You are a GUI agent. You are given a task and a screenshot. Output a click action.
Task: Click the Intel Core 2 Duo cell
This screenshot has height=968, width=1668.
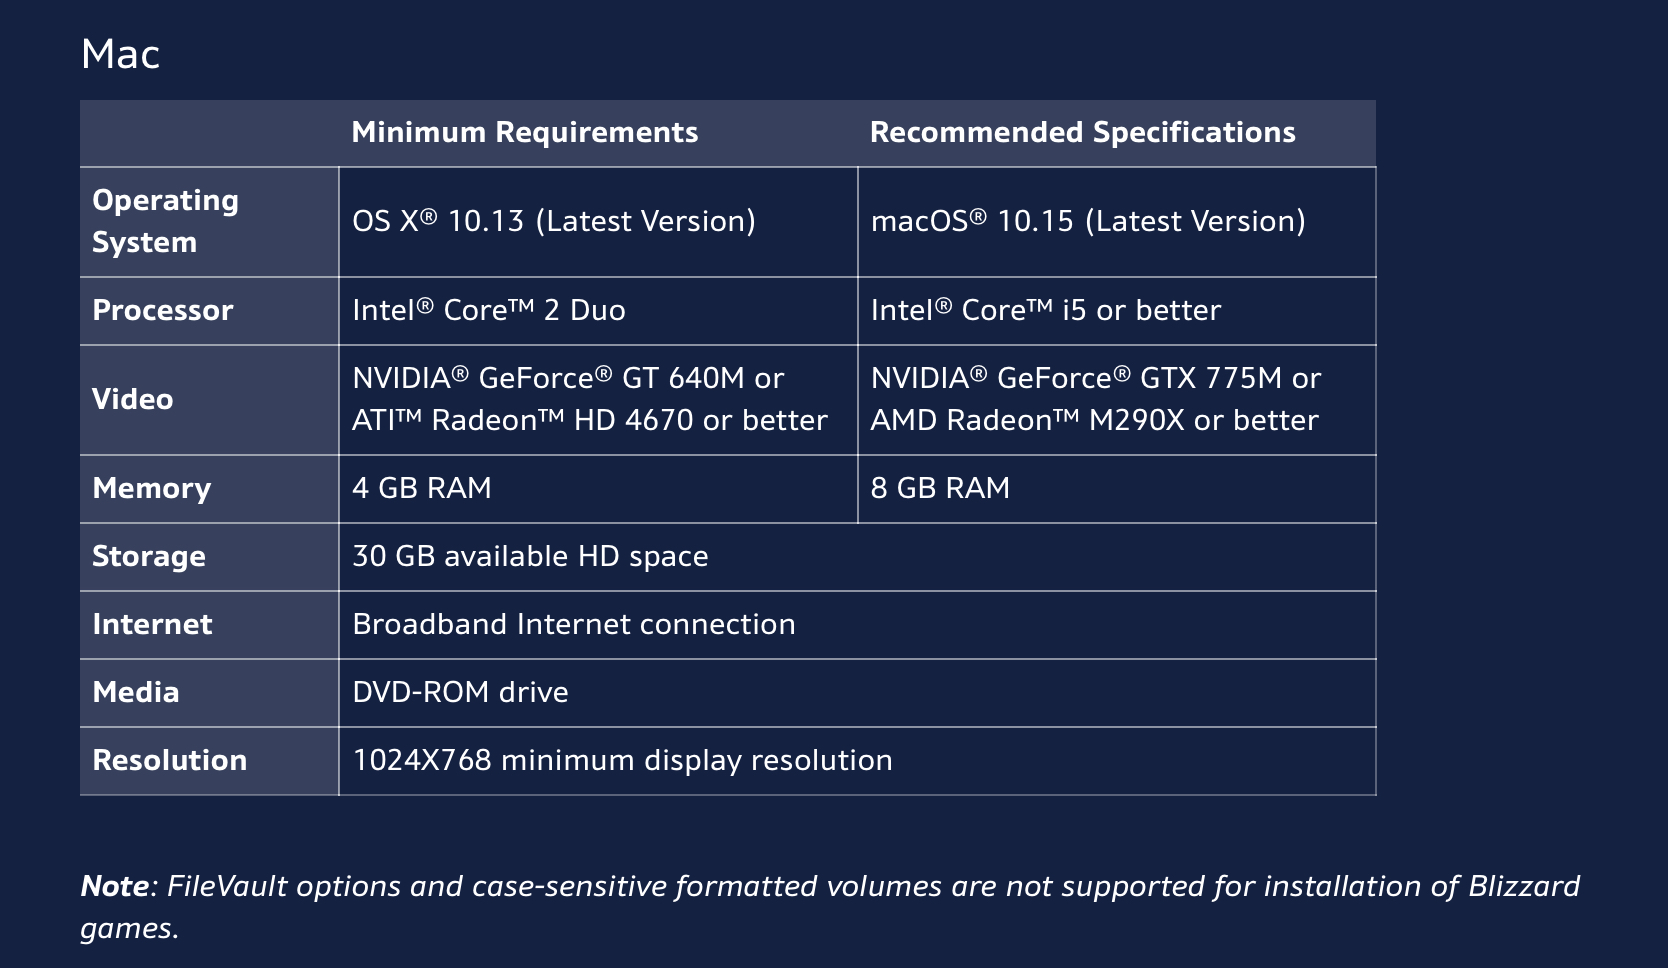point(488,311)
